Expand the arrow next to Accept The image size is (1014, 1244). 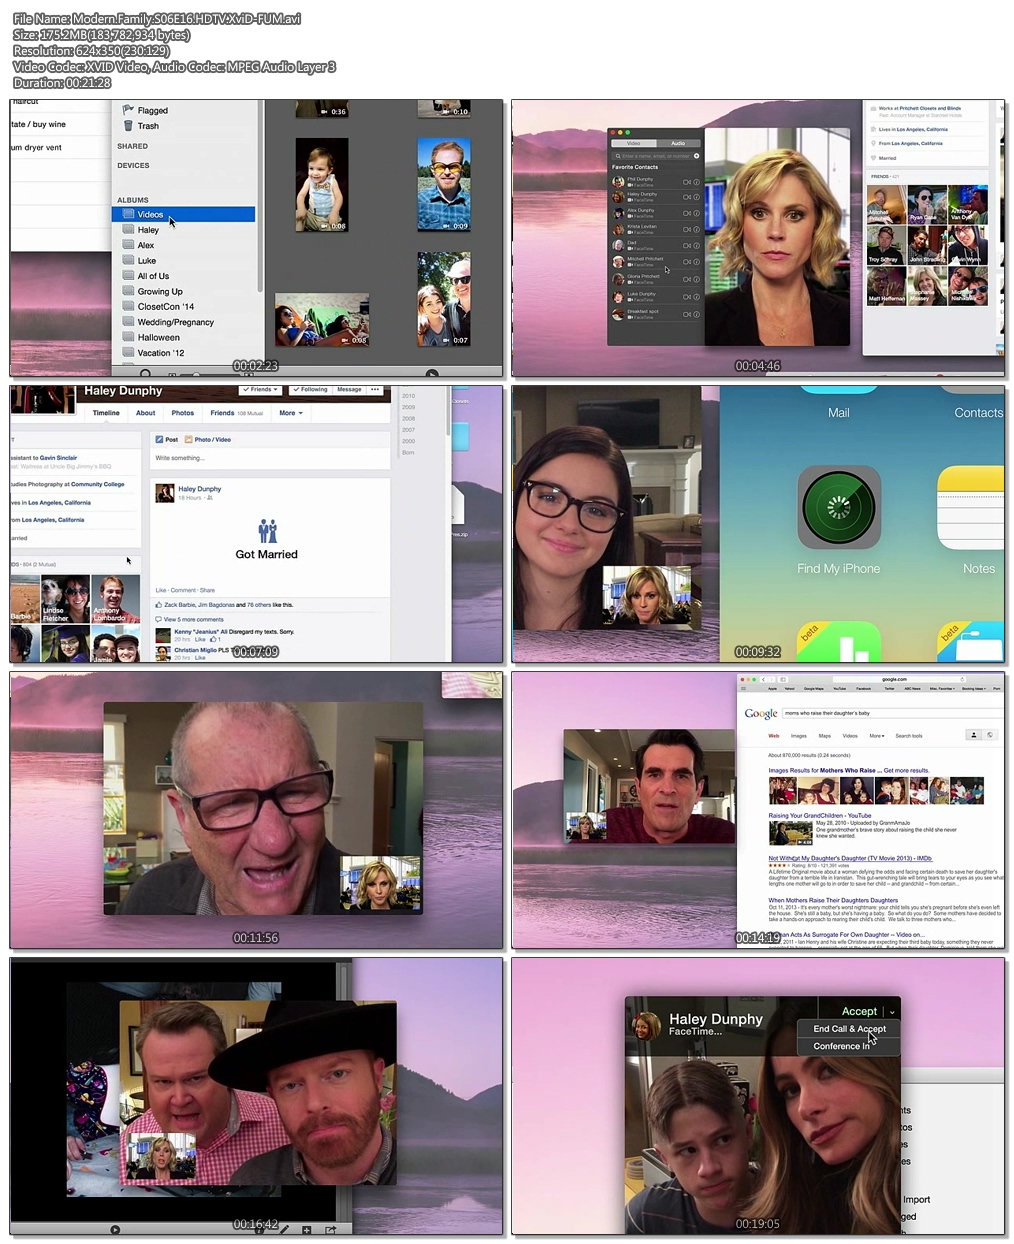[892, 1011]
